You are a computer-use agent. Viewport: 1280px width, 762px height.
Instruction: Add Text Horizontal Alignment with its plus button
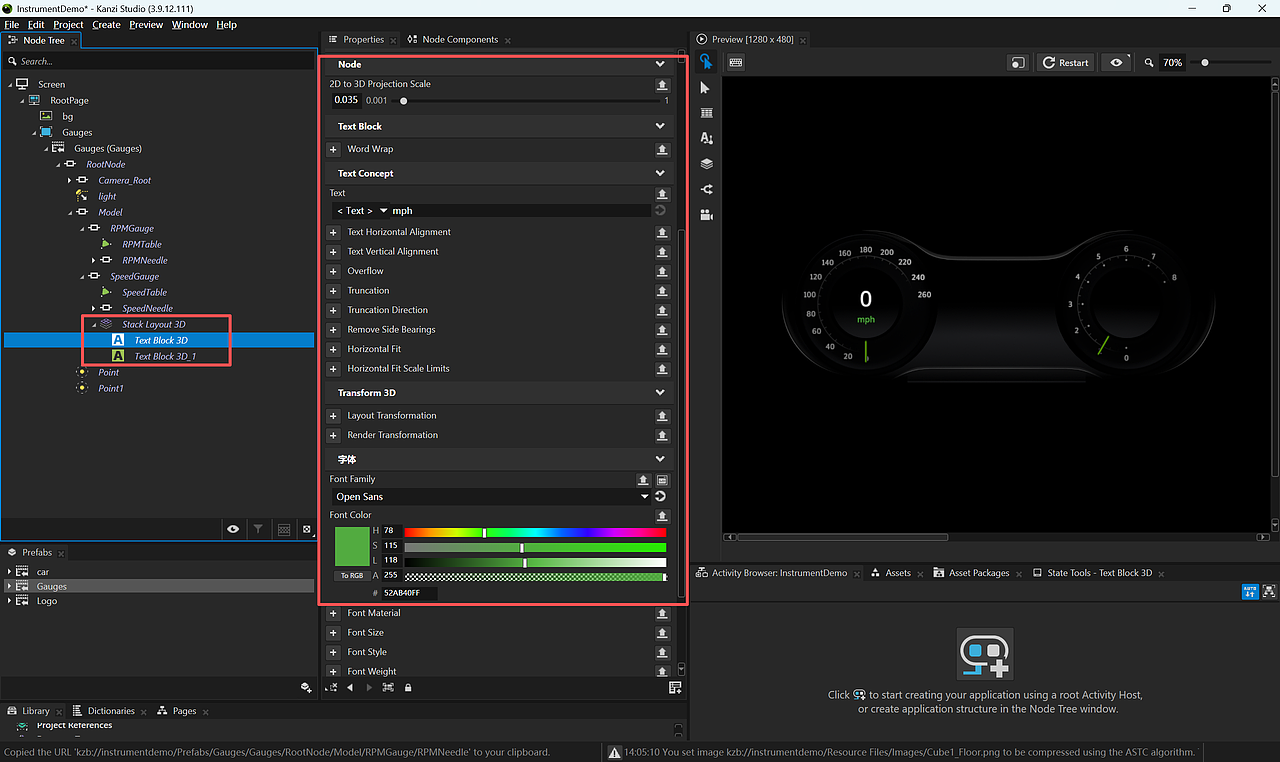click(334, 232)
